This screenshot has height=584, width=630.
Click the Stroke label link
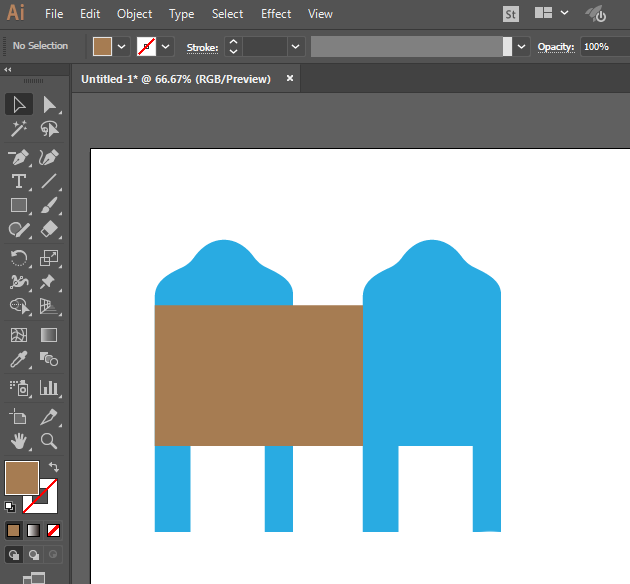coord(202,47)
